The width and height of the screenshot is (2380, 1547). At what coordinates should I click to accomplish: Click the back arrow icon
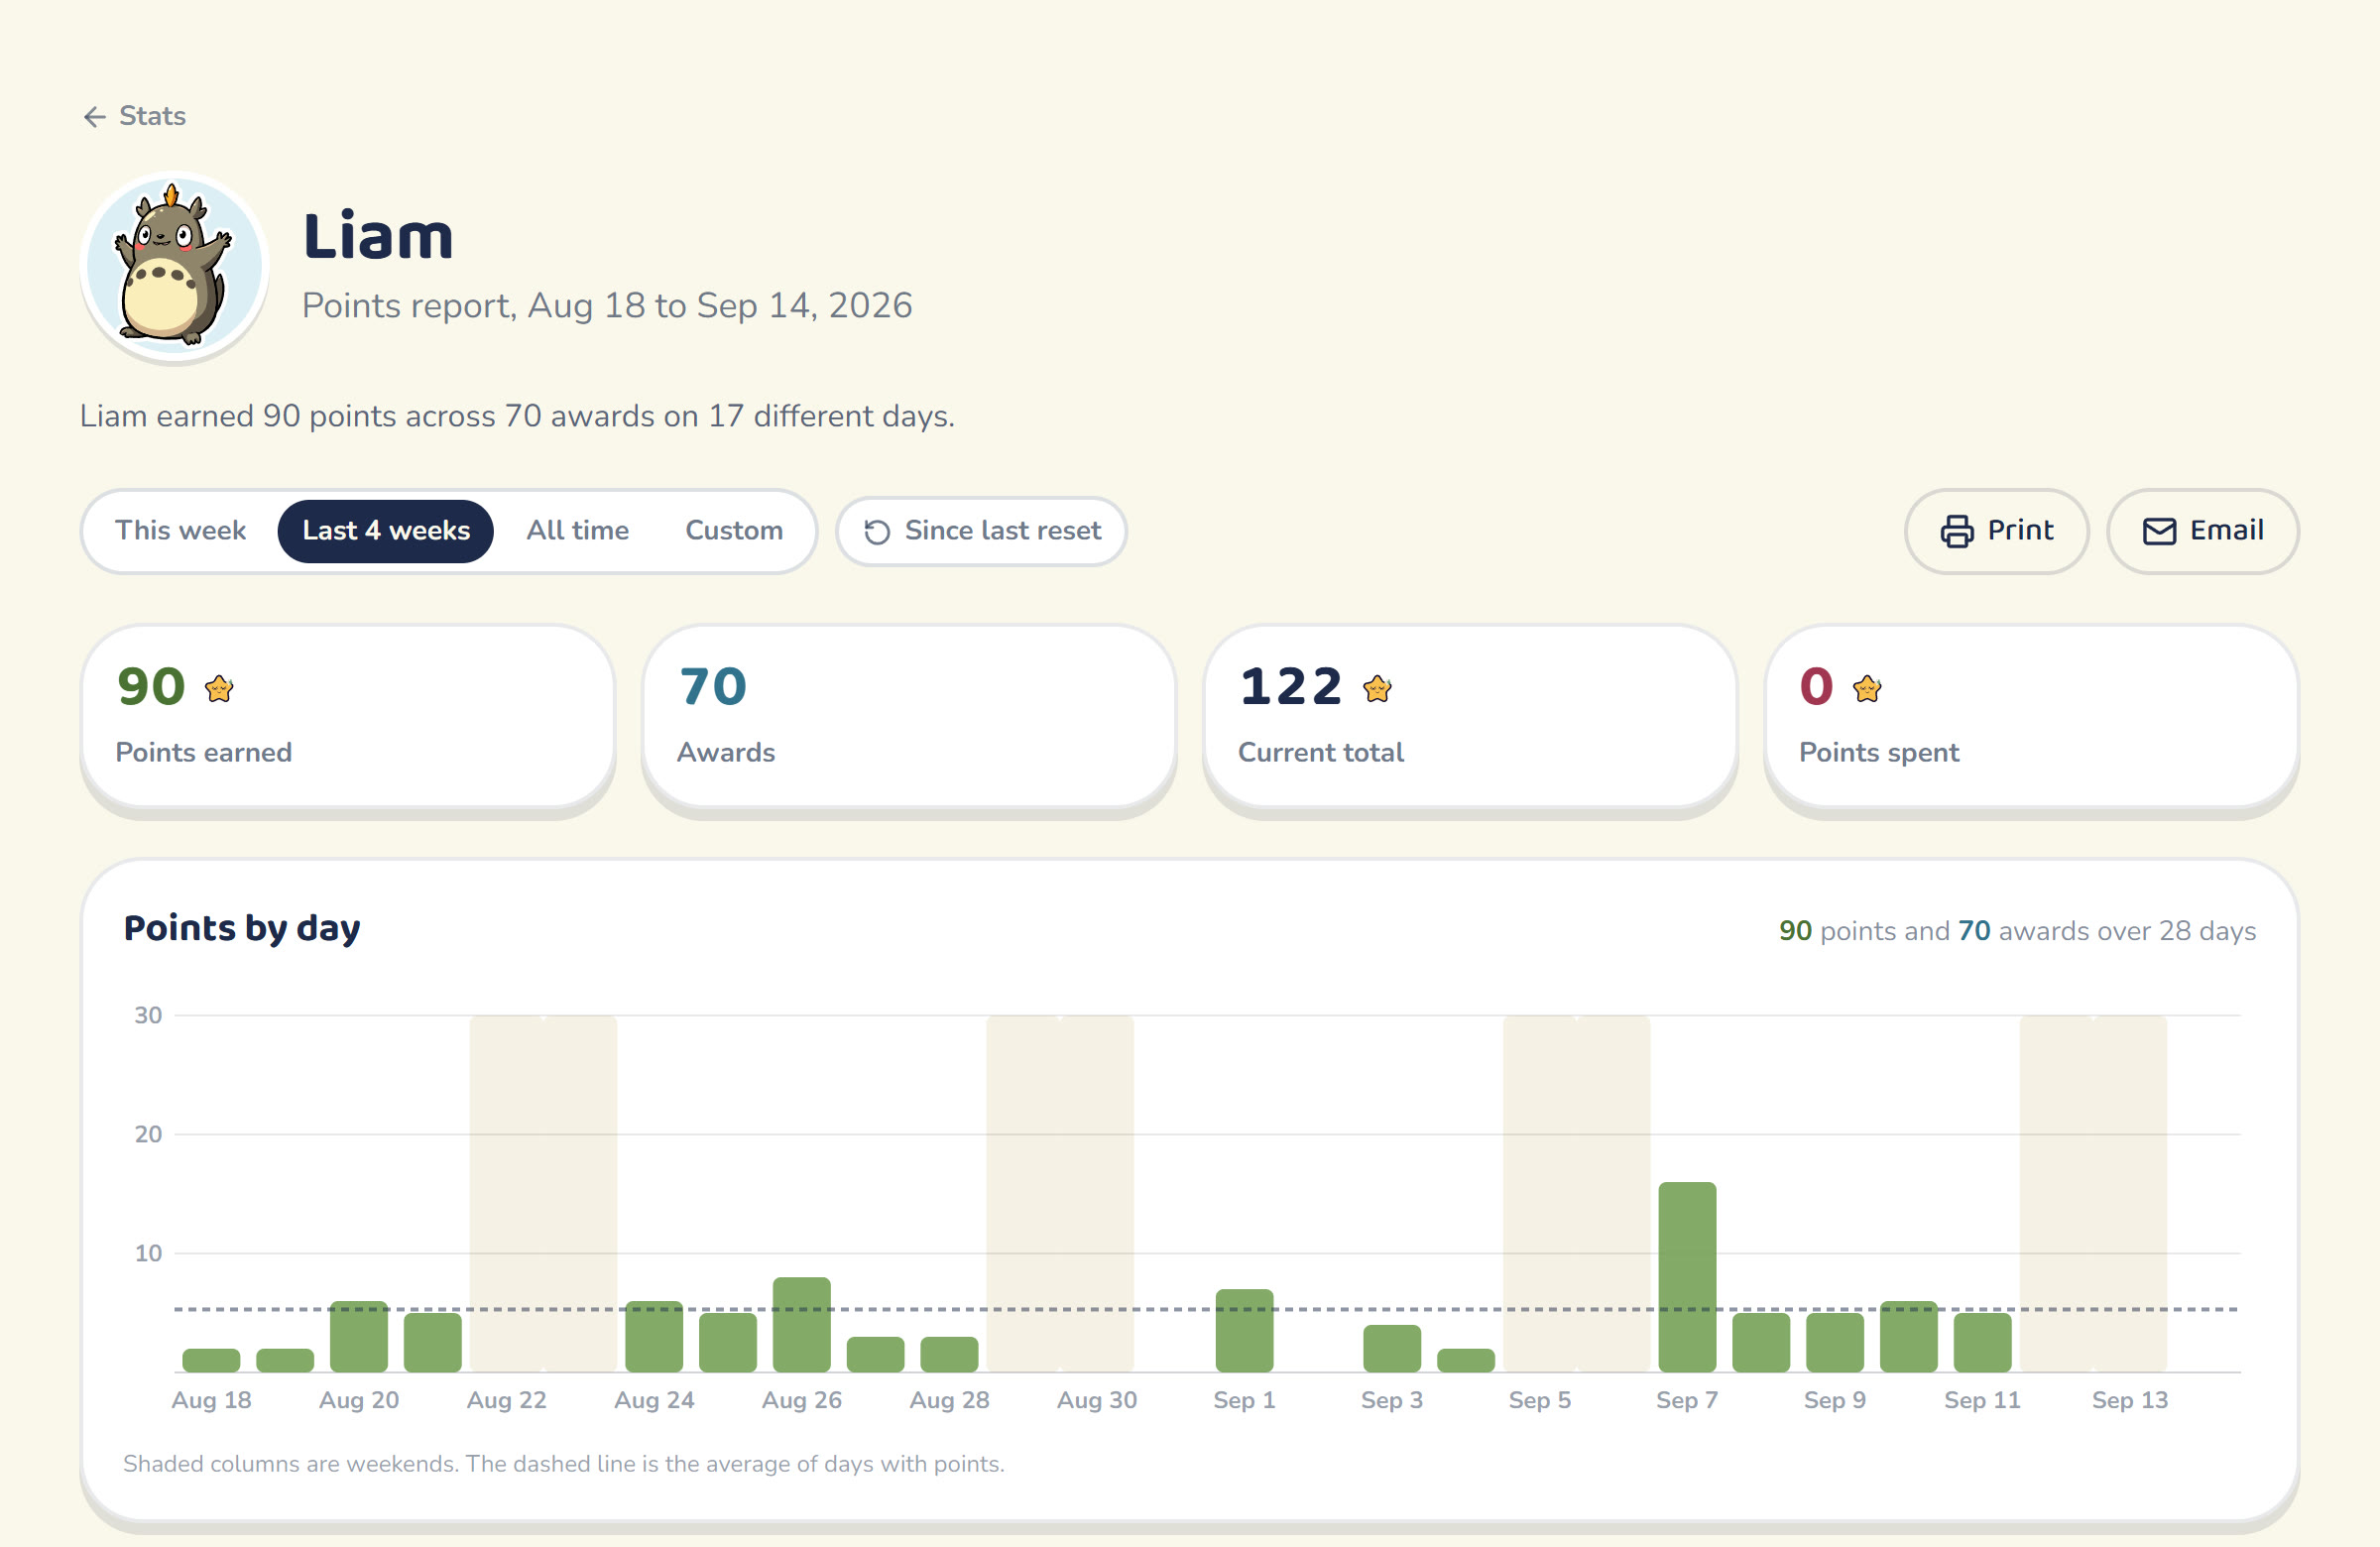point(95,117)
